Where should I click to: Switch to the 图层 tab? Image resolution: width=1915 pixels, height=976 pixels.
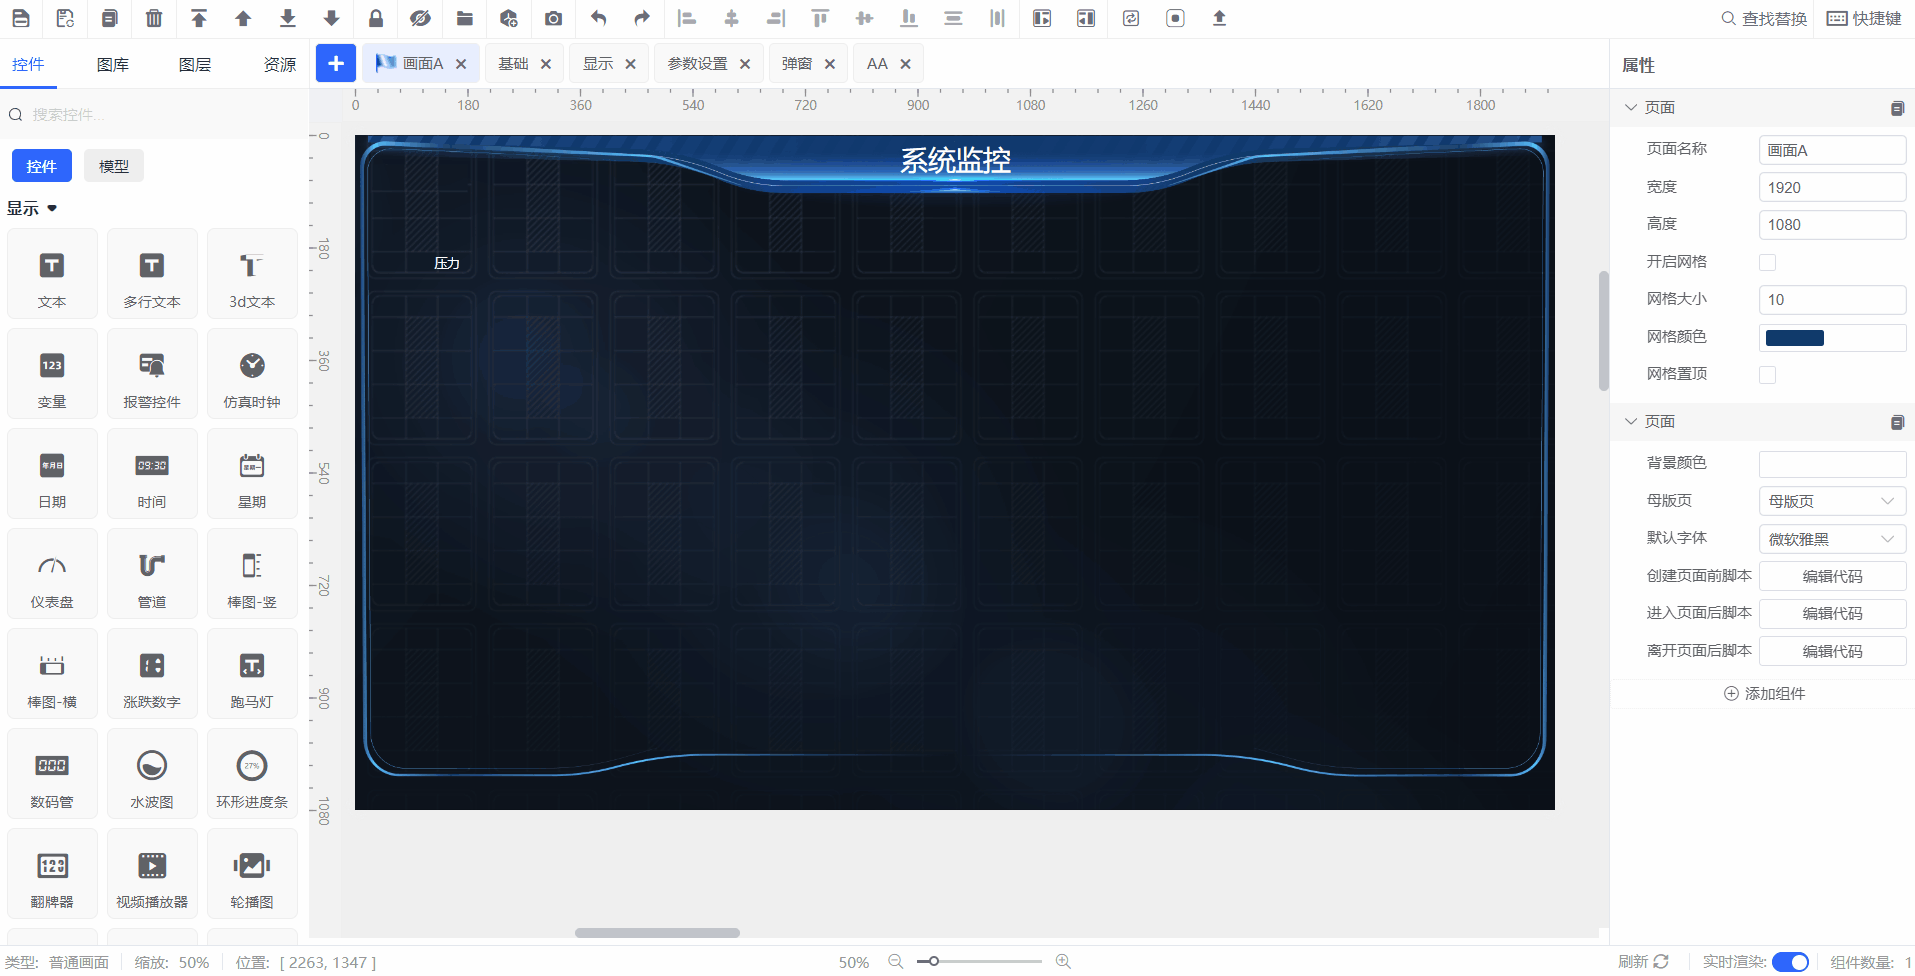(195, 65)
